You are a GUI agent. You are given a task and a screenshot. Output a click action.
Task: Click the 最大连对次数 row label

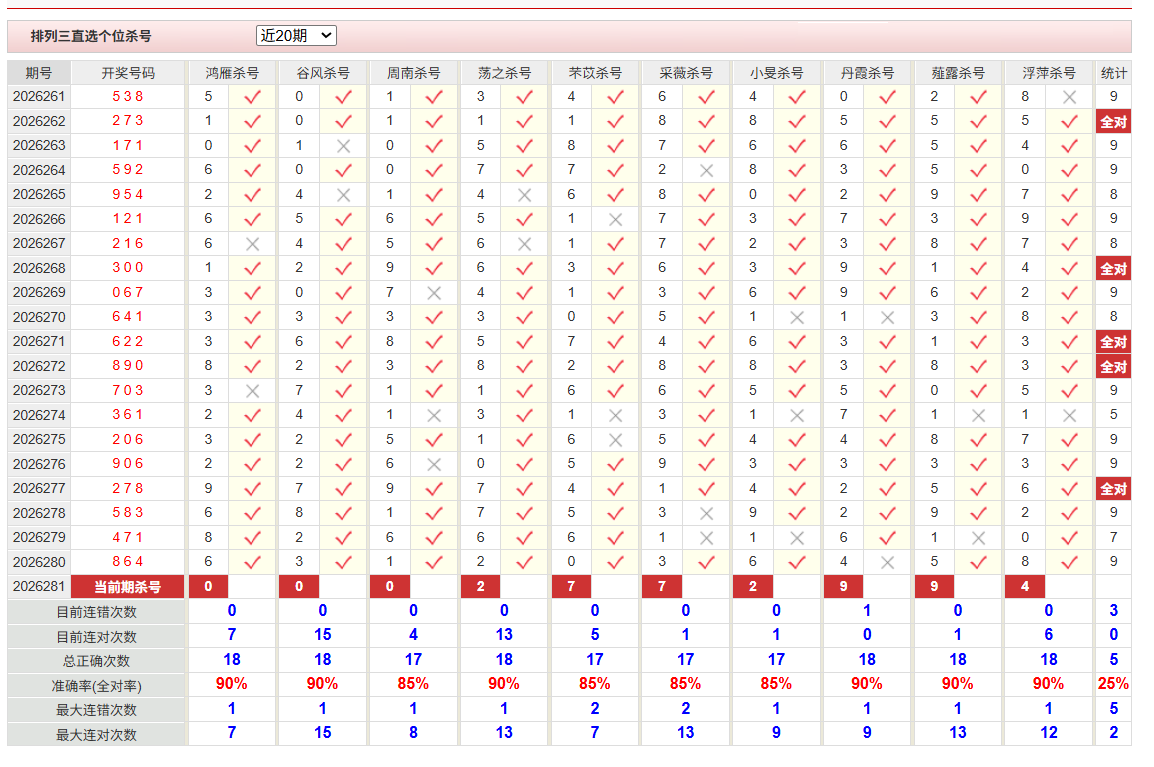[96, 735]
